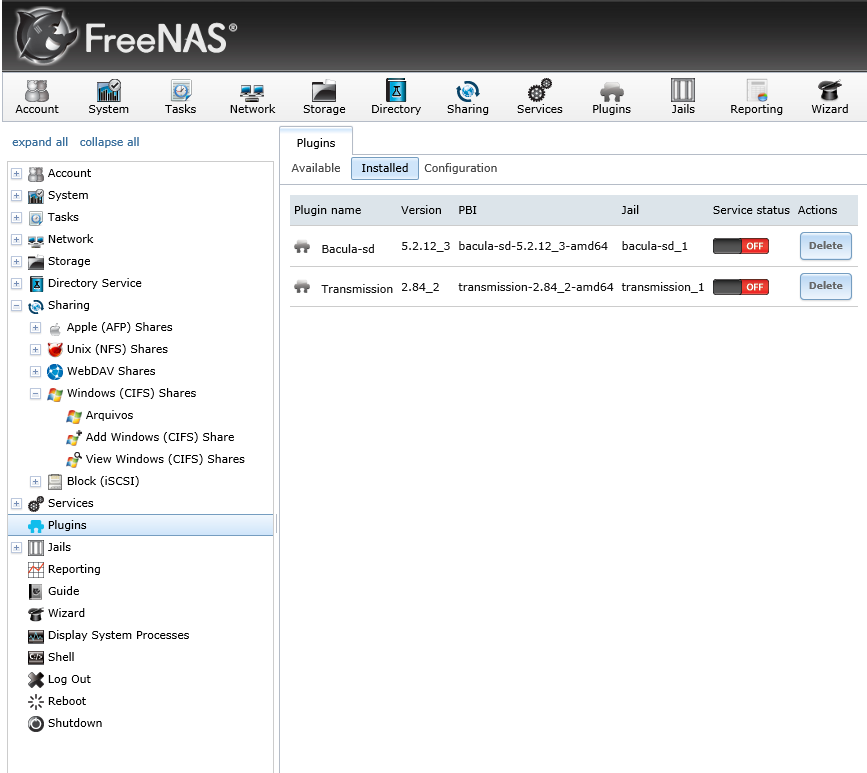Click the Transmission plugin puzzle icon

[x=302, y=286]
